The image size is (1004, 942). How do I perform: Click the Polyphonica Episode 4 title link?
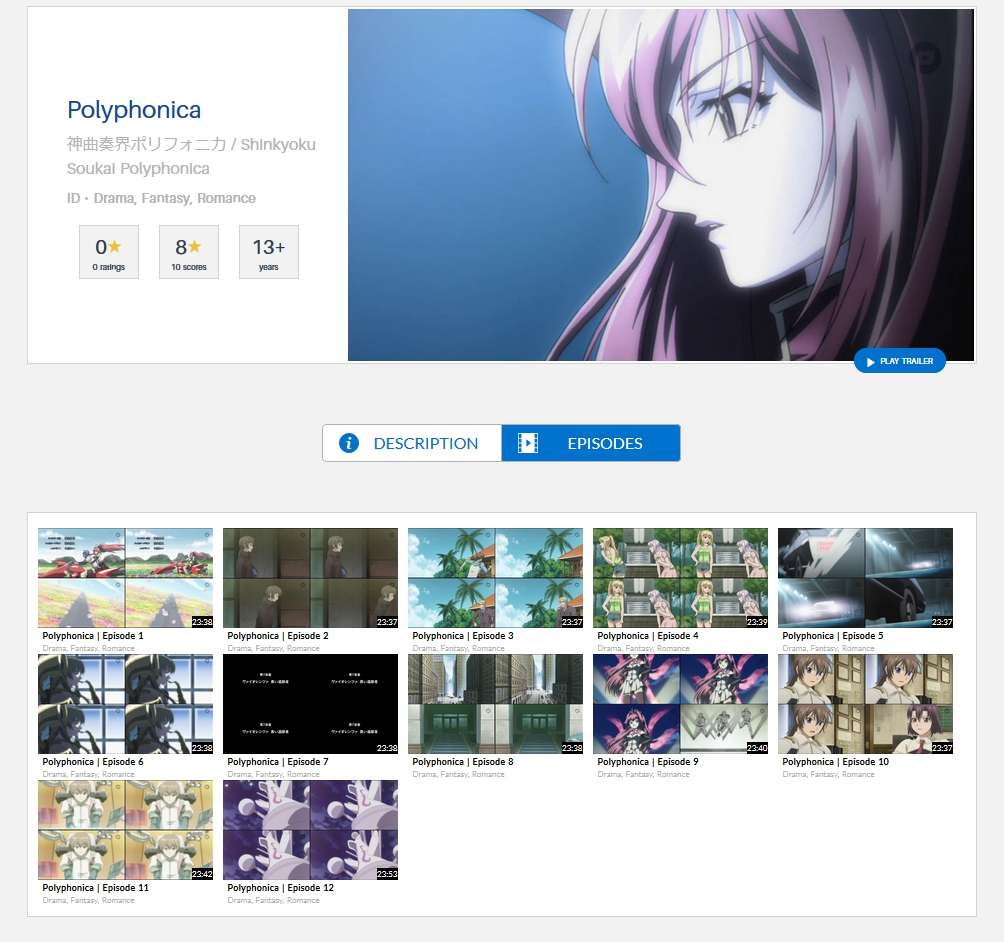point(648,636)
